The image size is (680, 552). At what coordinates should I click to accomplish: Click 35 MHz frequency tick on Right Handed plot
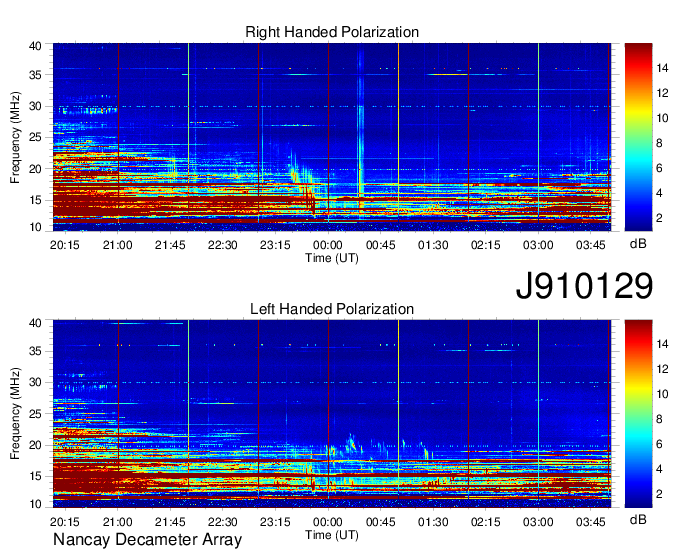point(35,75)
